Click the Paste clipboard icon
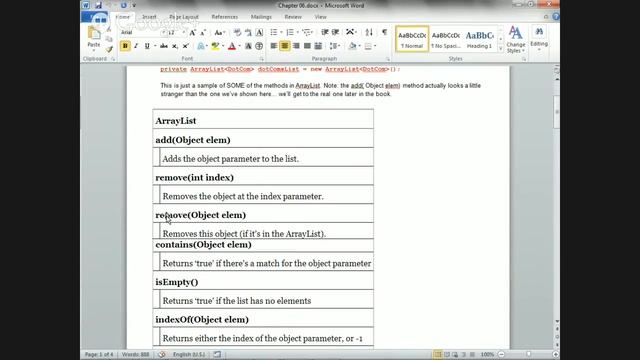Image resolution: width=640 pixels, height=360 pixels. [93, 33]
